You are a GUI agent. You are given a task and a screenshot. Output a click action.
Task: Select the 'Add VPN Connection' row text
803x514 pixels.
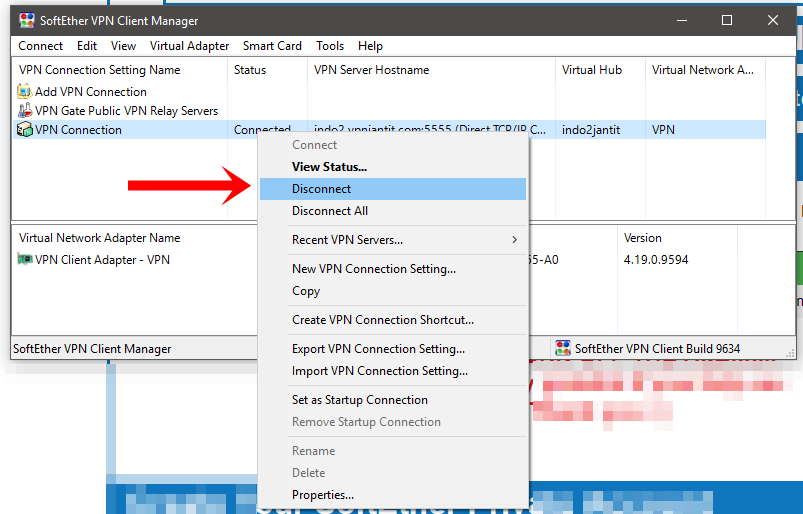tap(91, 92)
